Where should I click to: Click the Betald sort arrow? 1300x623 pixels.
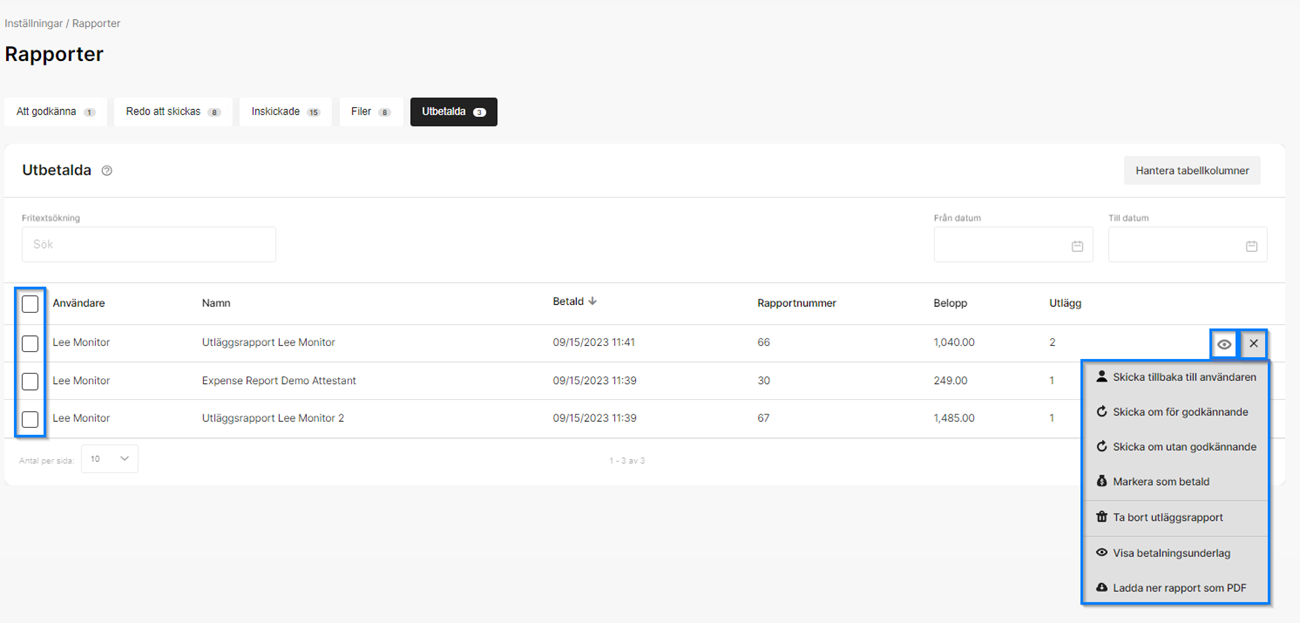592,301
